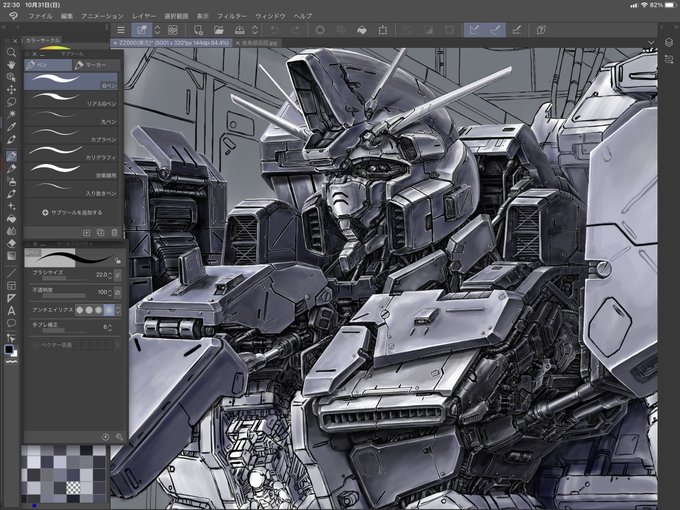The width and height of the screenshot is (680, 510).
Task: Open brush size dynamics button
Action: tap(118, 275)
